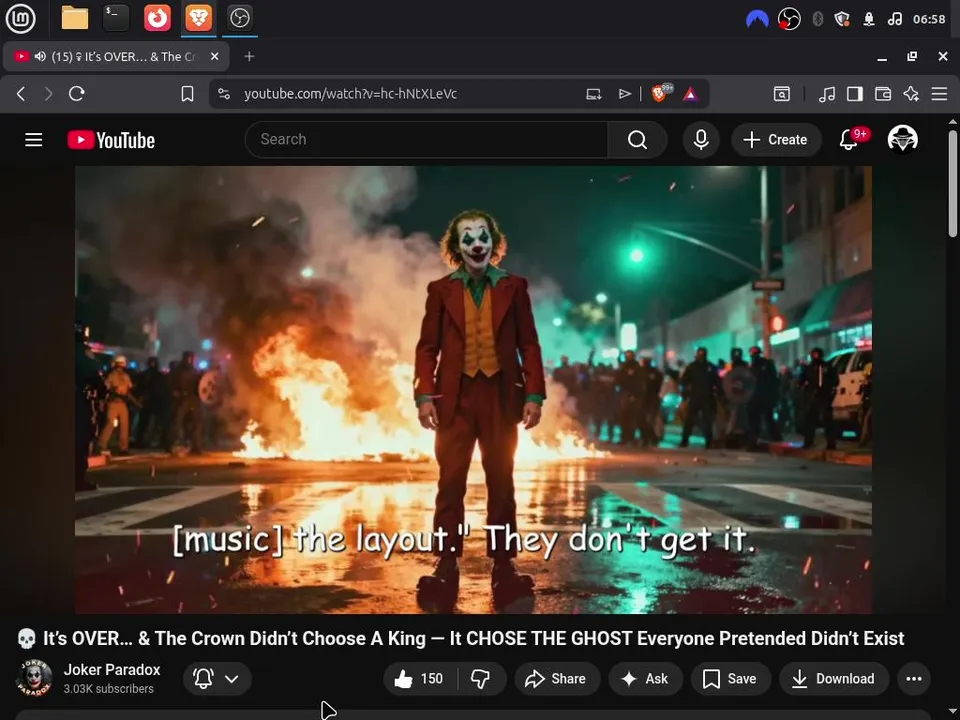The width and height of the screenshot is (960, 720).
Task: Open the tab search icon in the toolbar
Action: tap(782, 94)
